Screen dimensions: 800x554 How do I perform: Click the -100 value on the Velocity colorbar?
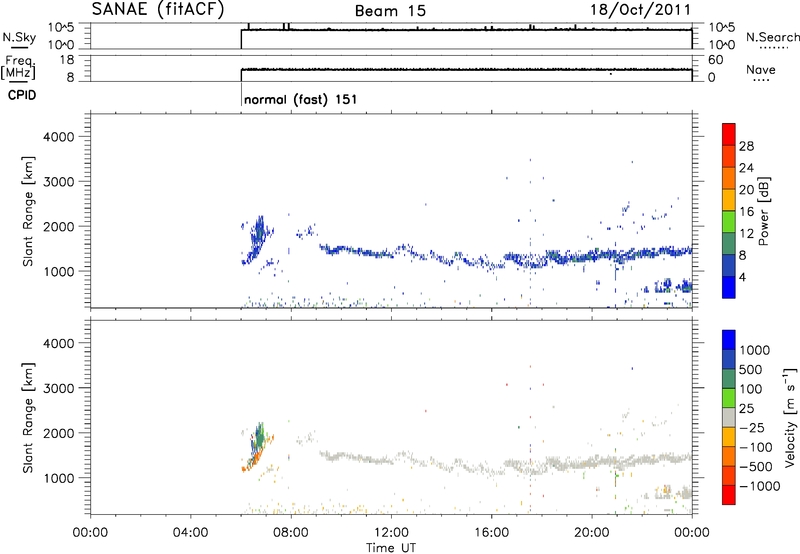[x=756, y=447]
